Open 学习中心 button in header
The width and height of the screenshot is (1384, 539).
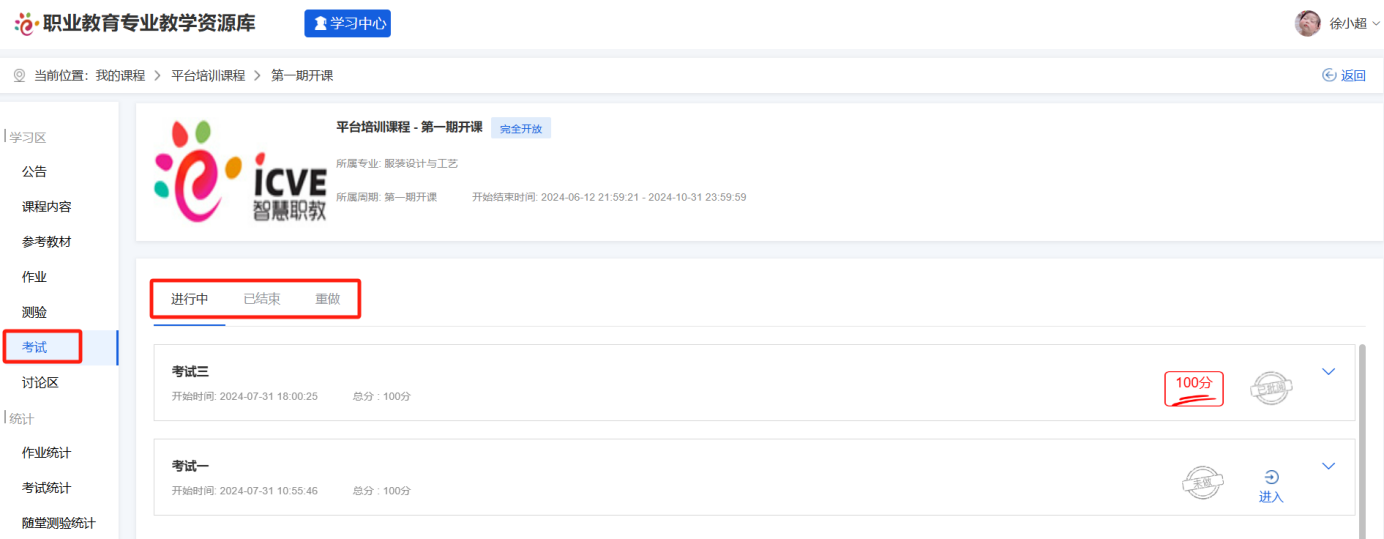[347, 23]
